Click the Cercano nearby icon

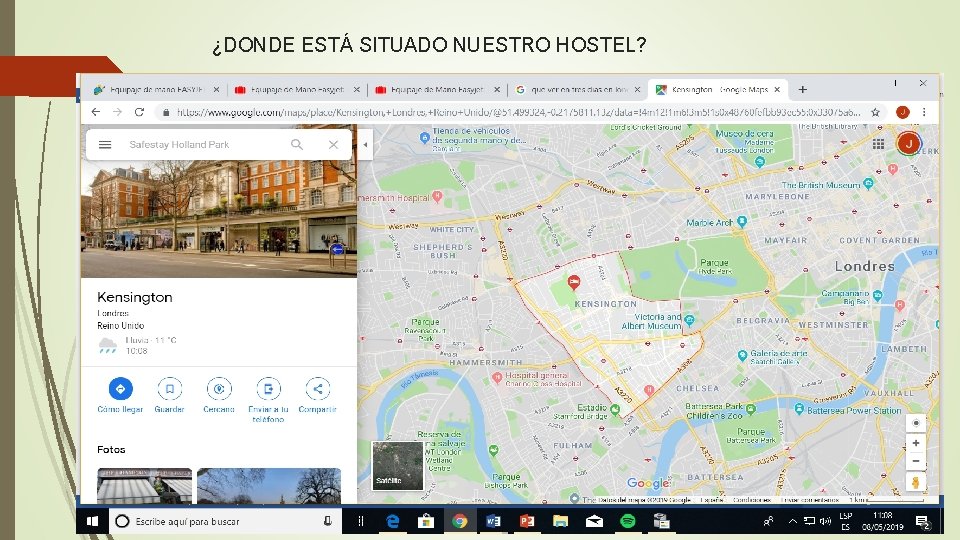pyautogui.click(x=219, y=388)
